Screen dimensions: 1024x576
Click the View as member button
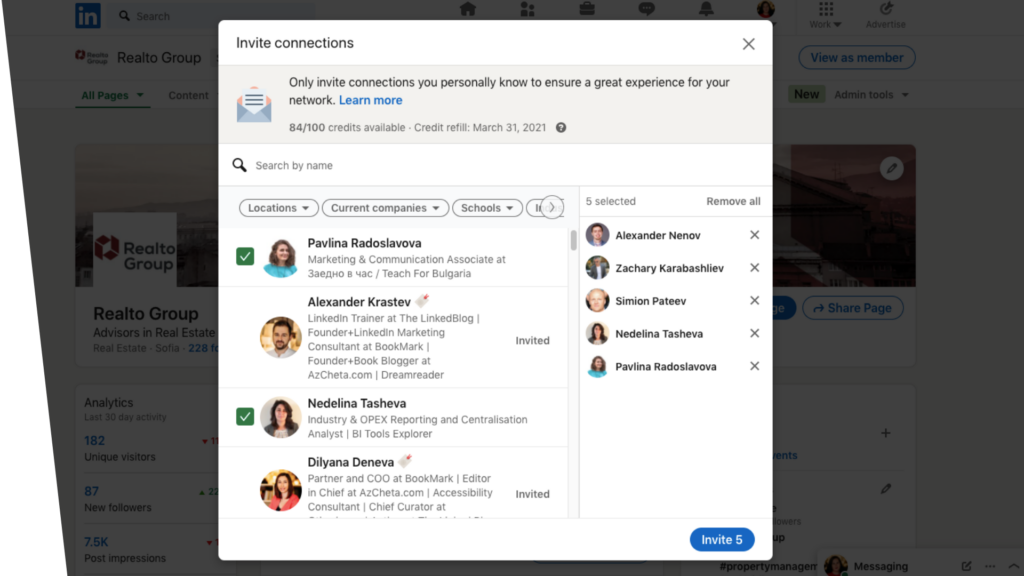click(857, 57)
